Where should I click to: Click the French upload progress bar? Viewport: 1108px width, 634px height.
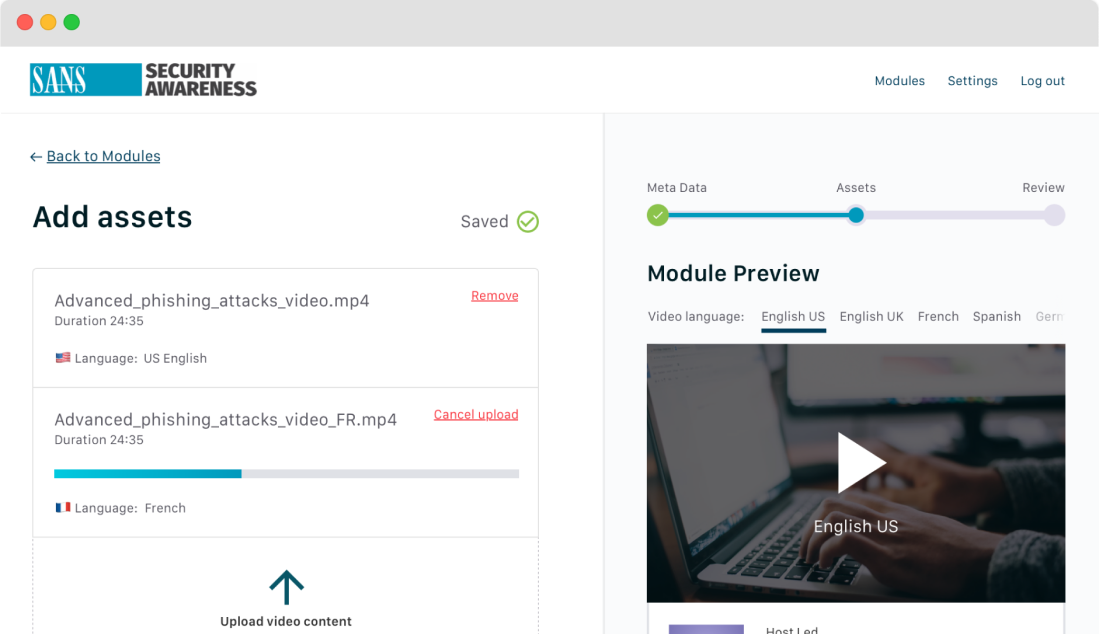[286, 473]
